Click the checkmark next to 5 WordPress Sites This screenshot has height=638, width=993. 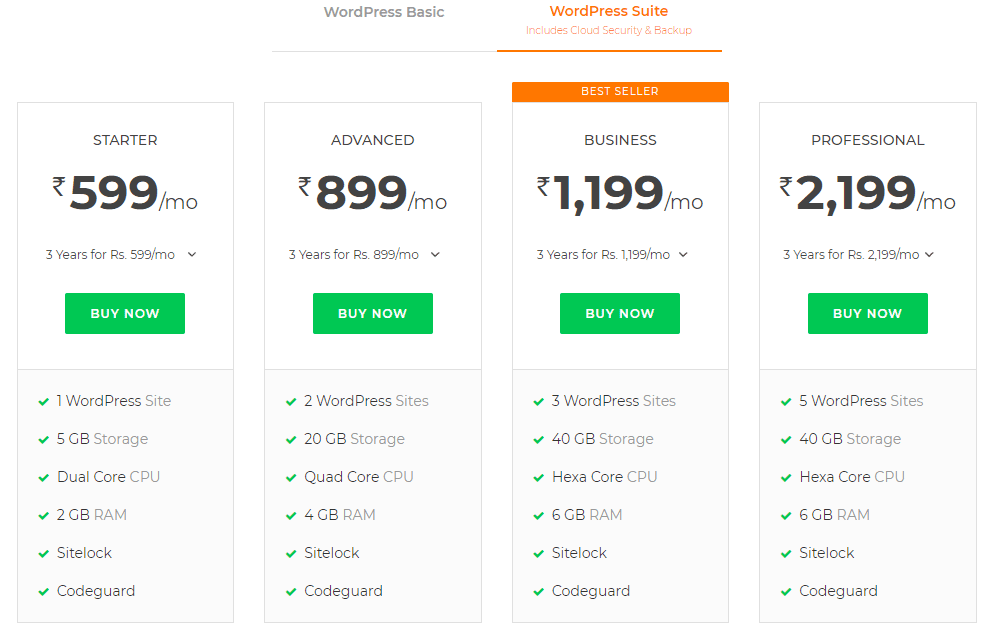coord(786,400)
